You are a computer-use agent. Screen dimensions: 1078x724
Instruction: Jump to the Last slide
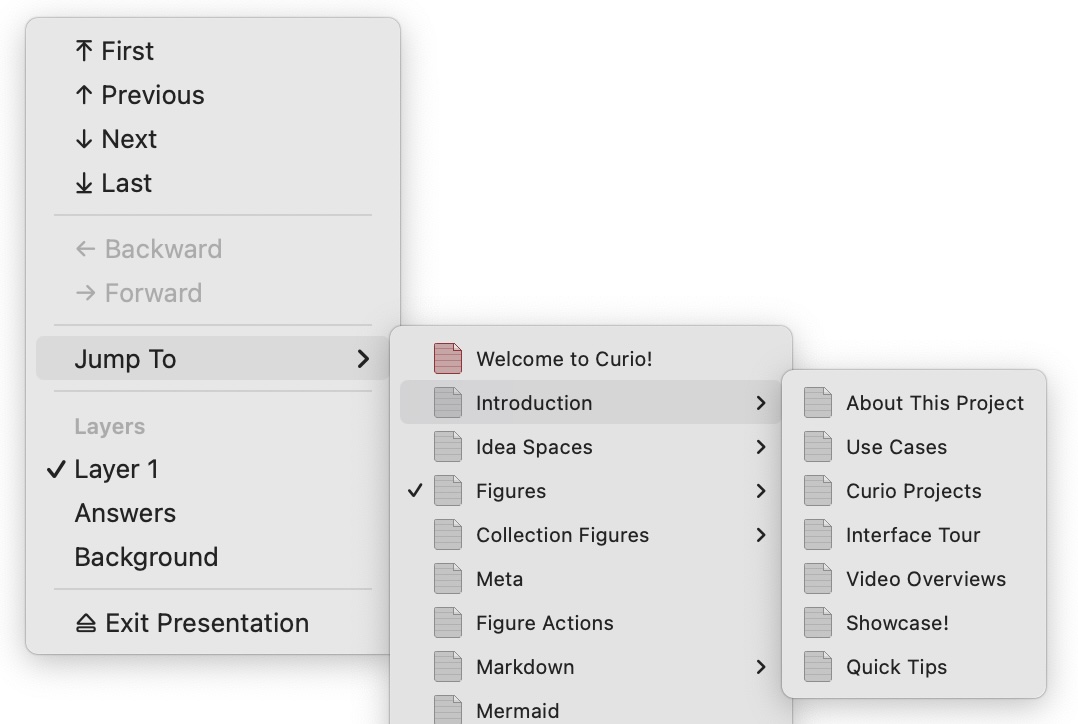point(213,183)
